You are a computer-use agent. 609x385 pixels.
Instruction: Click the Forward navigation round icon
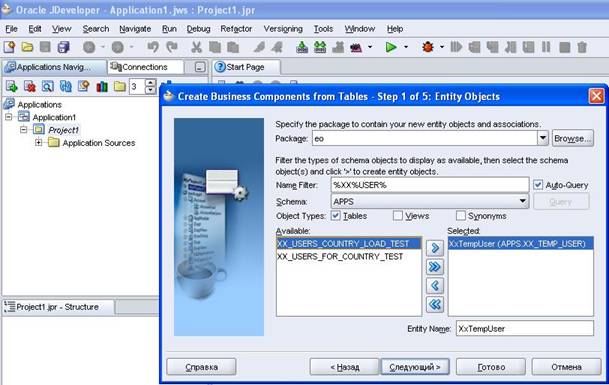tap(118, 47)
